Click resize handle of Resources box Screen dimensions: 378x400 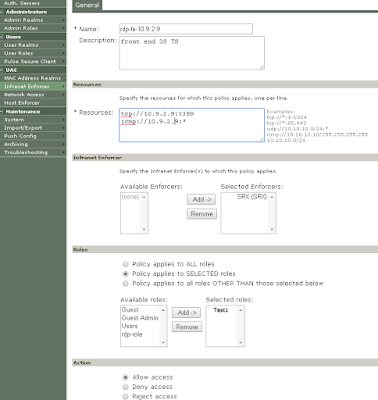(x=262, y=140)
